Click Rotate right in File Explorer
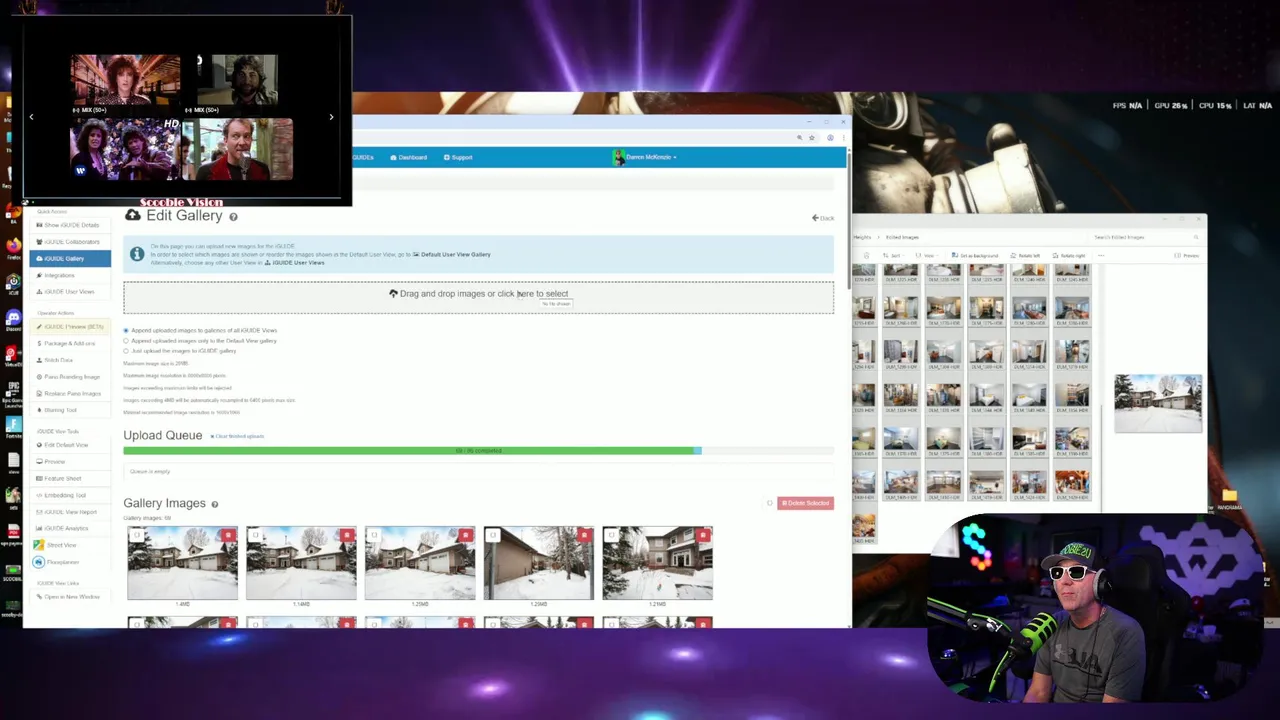1280x720 pixels. 1069,256
